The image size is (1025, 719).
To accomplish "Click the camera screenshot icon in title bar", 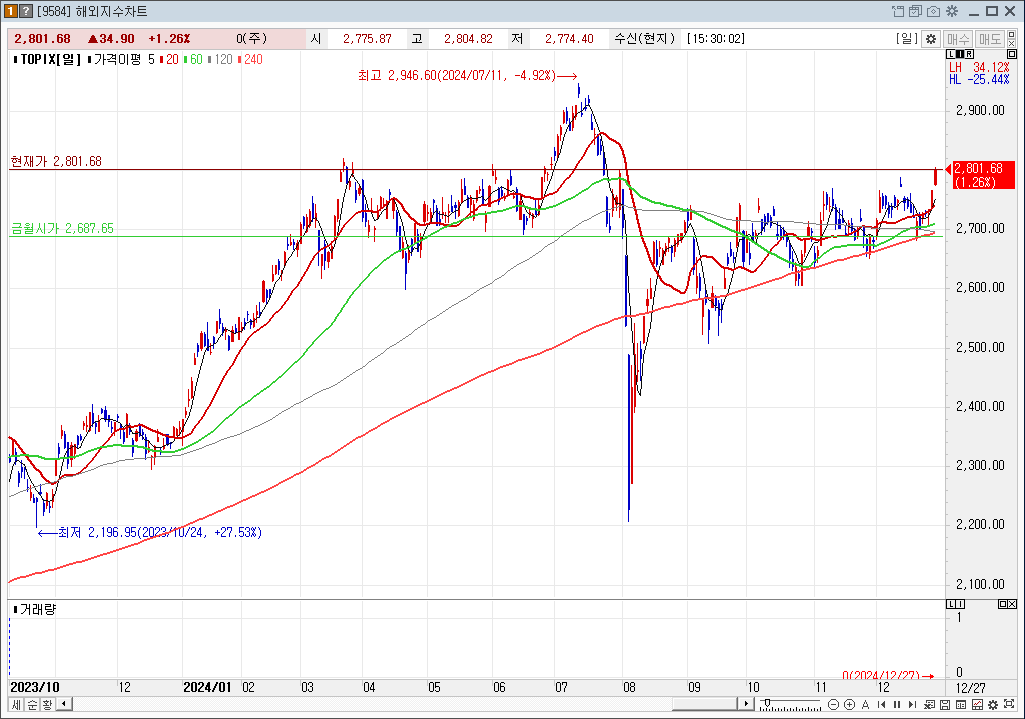I will (x=933, y=11).
